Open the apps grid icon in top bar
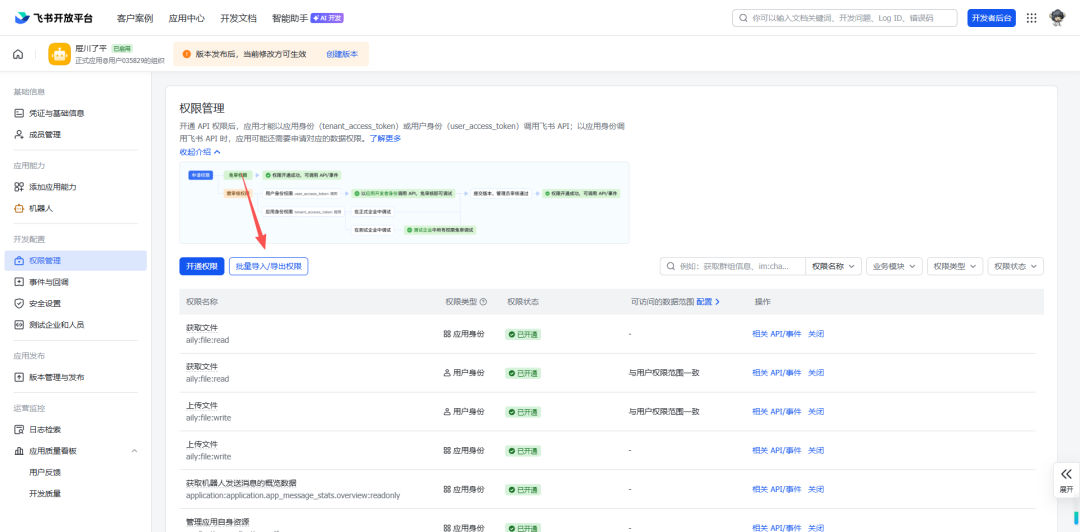This screenshot has width=1080, height=532. click(1031, 18)
